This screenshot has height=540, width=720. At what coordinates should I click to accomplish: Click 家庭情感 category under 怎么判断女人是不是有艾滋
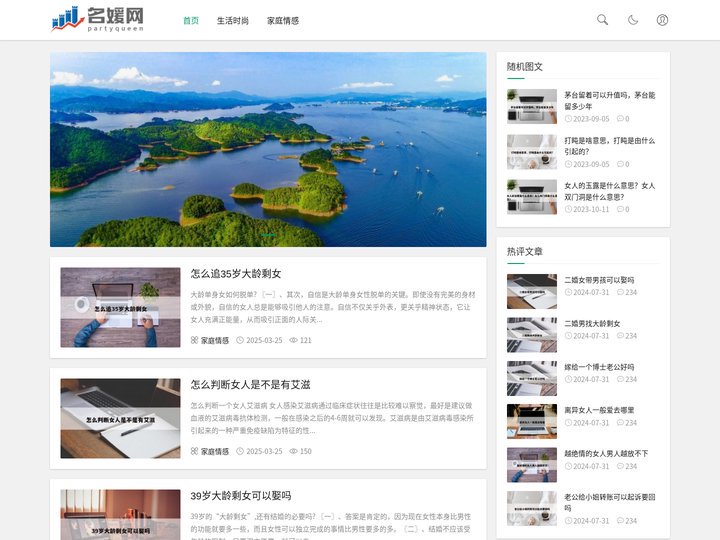coord(215,451)
